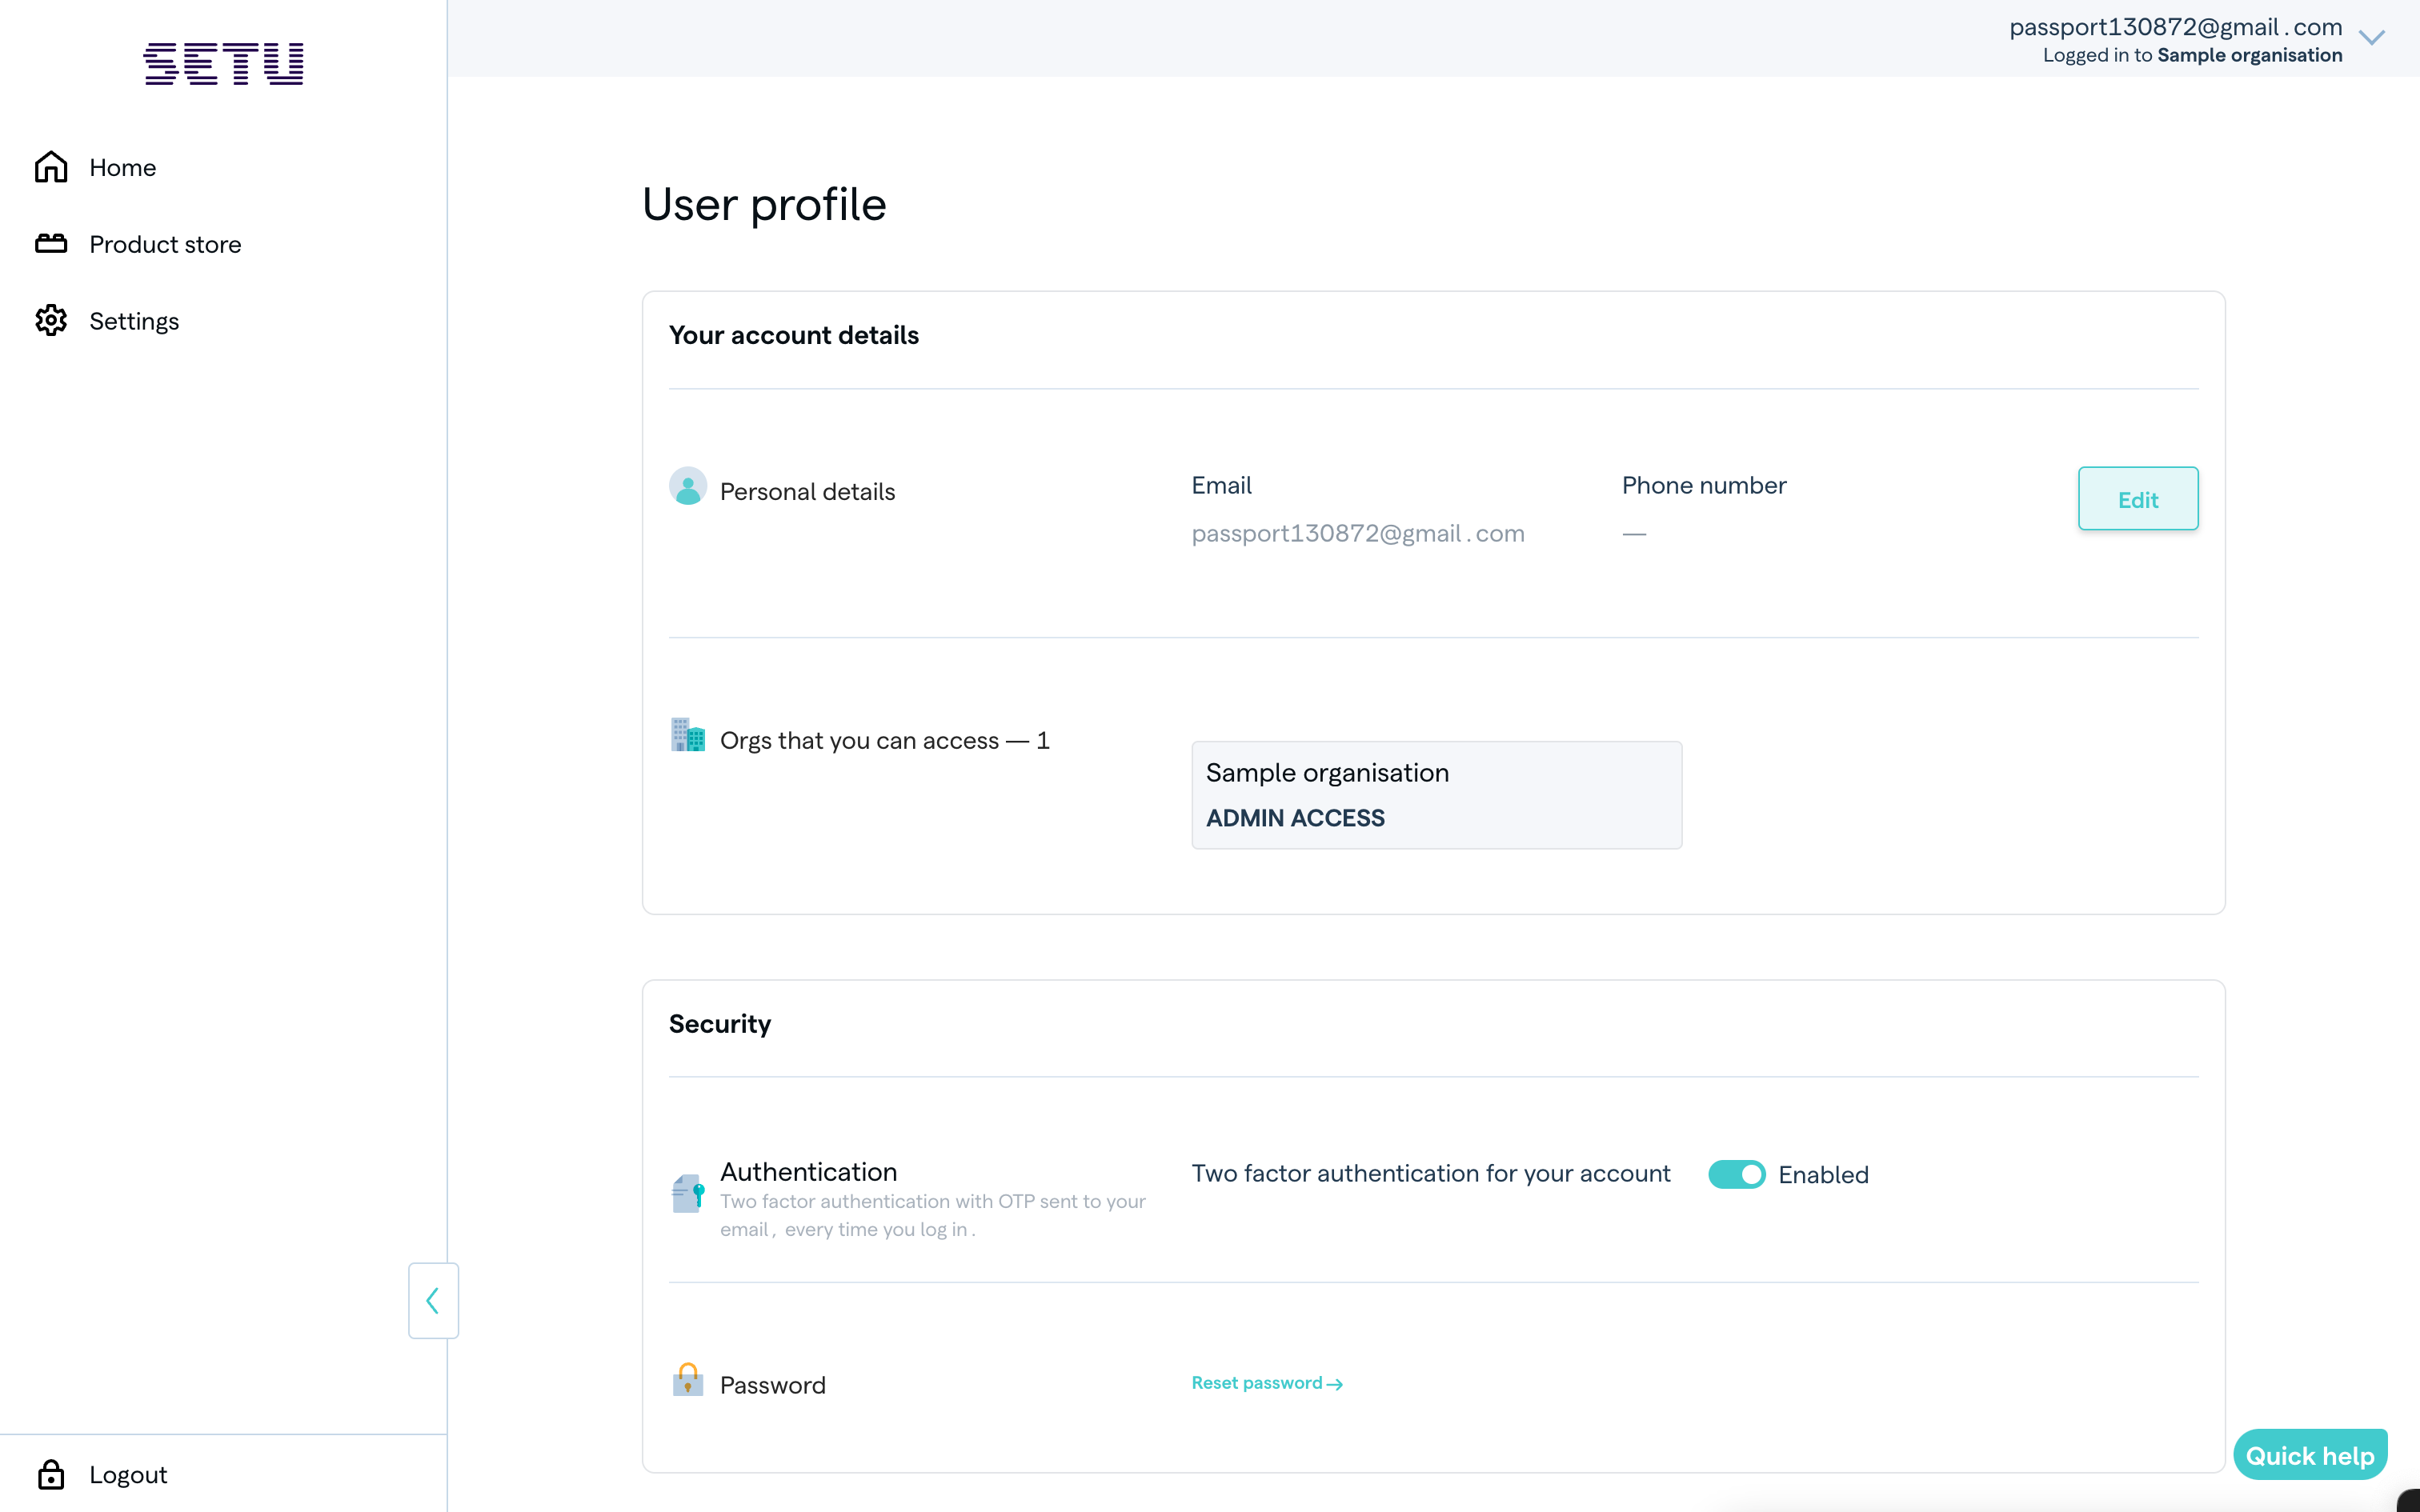The height and width of the screenshot is (1512, 2420).
Task: Click Logout at the bottom of sidebar
Action: [127, 1474]
